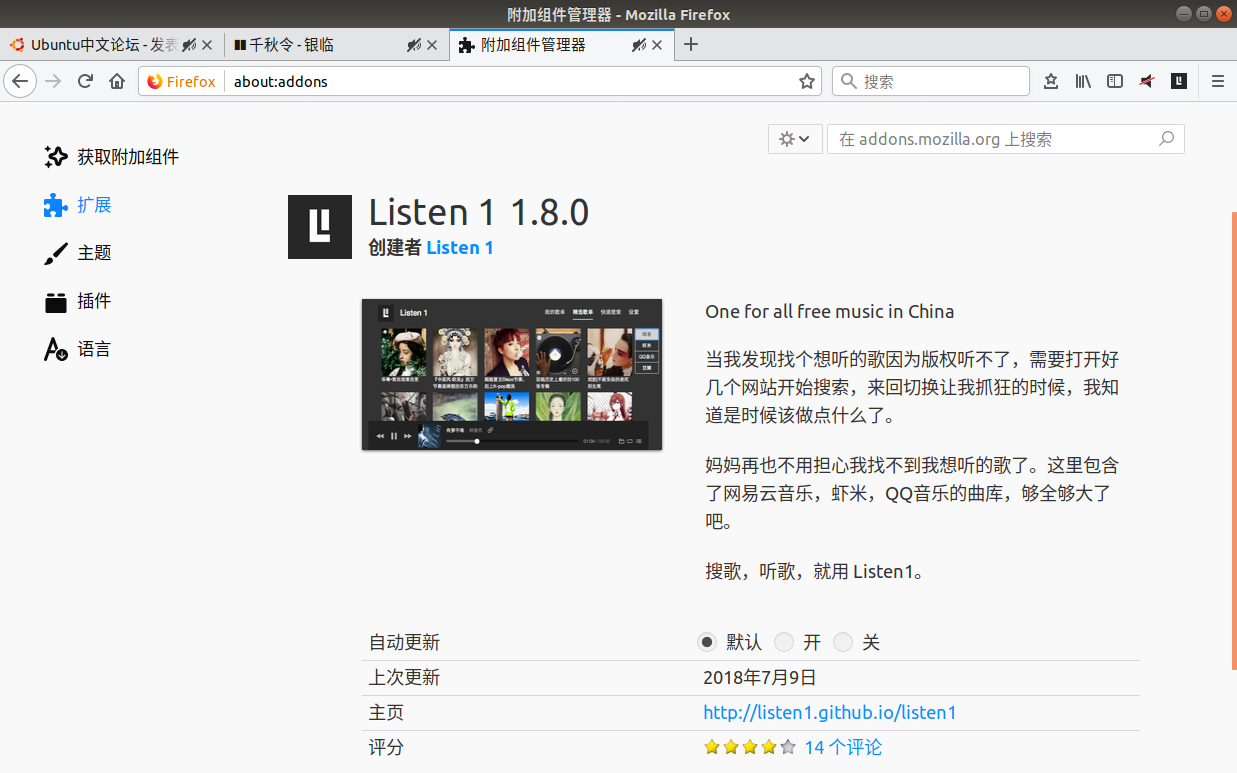Screen dimensions: 1237x773
Task: Focus the about:addons address bar
Action: 510,82
